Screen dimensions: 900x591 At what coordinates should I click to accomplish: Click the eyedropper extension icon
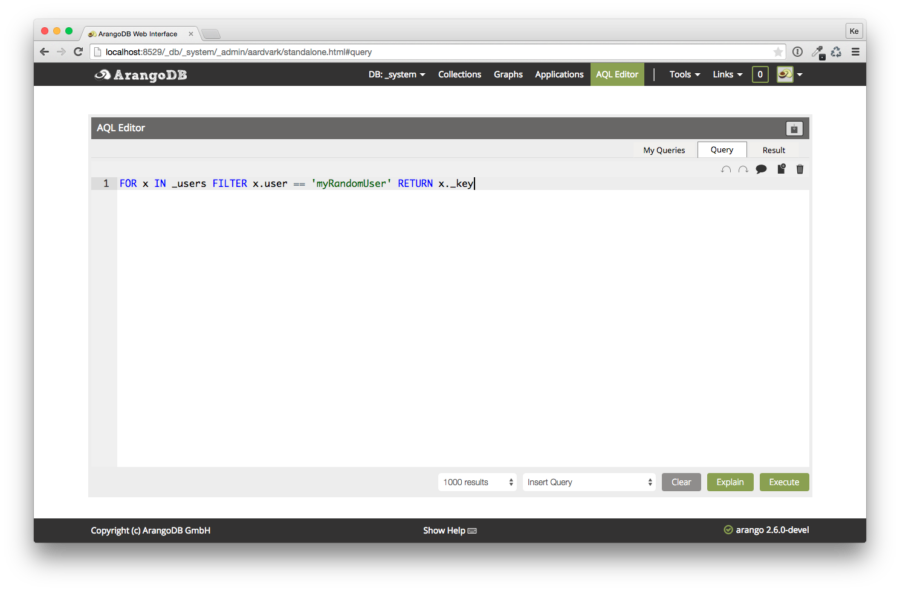click(818, 52)
